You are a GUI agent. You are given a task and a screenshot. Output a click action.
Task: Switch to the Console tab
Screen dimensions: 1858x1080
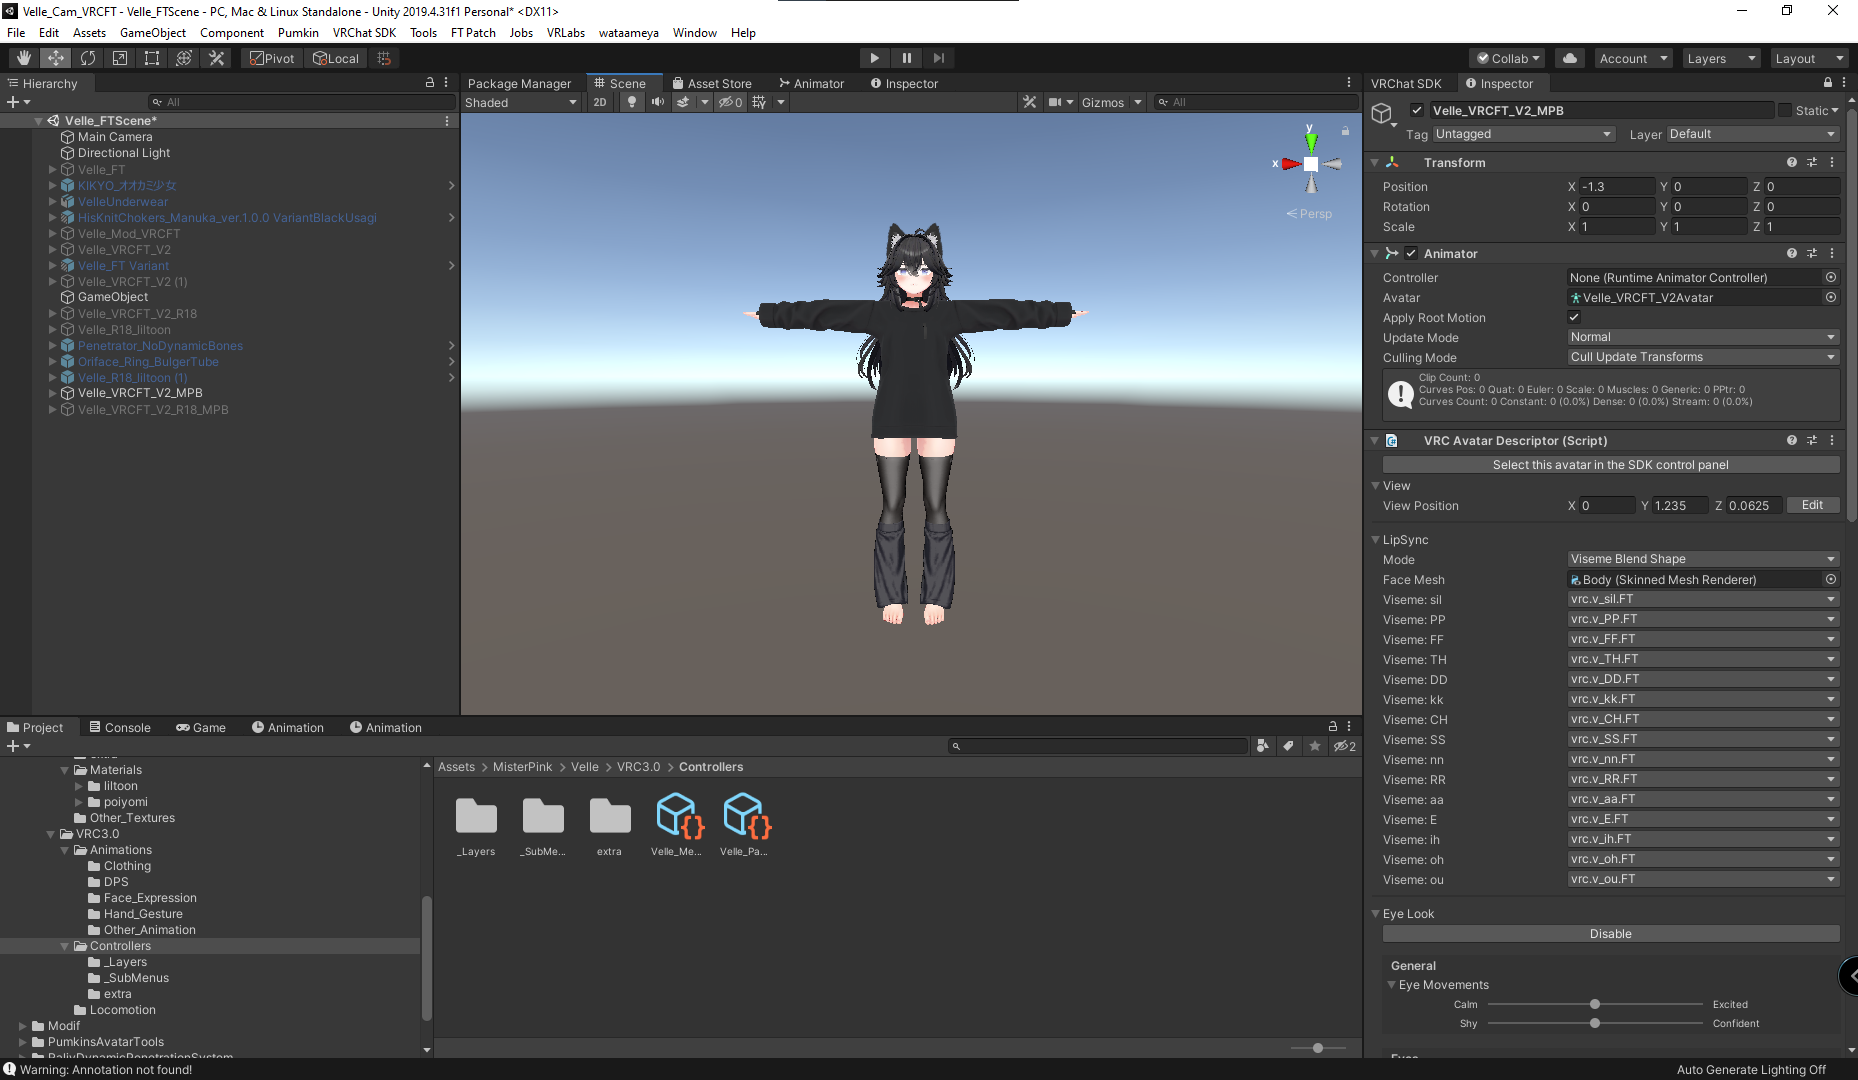(120, 727)
